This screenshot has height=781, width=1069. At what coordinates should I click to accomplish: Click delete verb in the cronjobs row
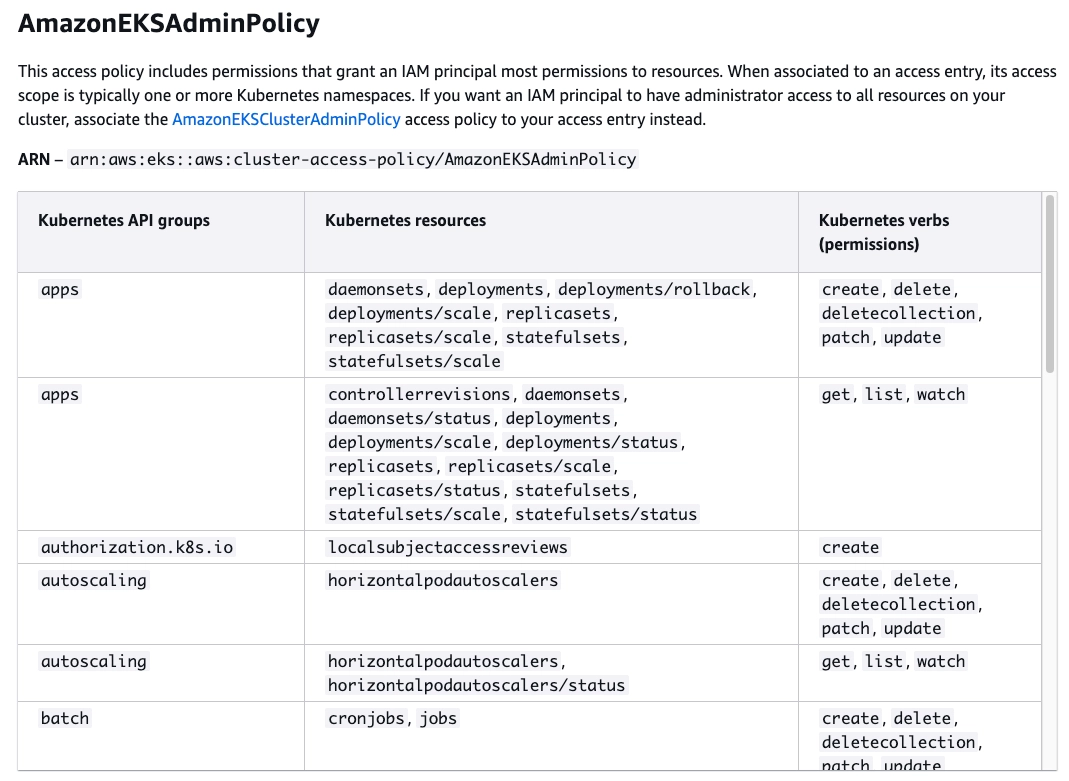pos(922,718)
